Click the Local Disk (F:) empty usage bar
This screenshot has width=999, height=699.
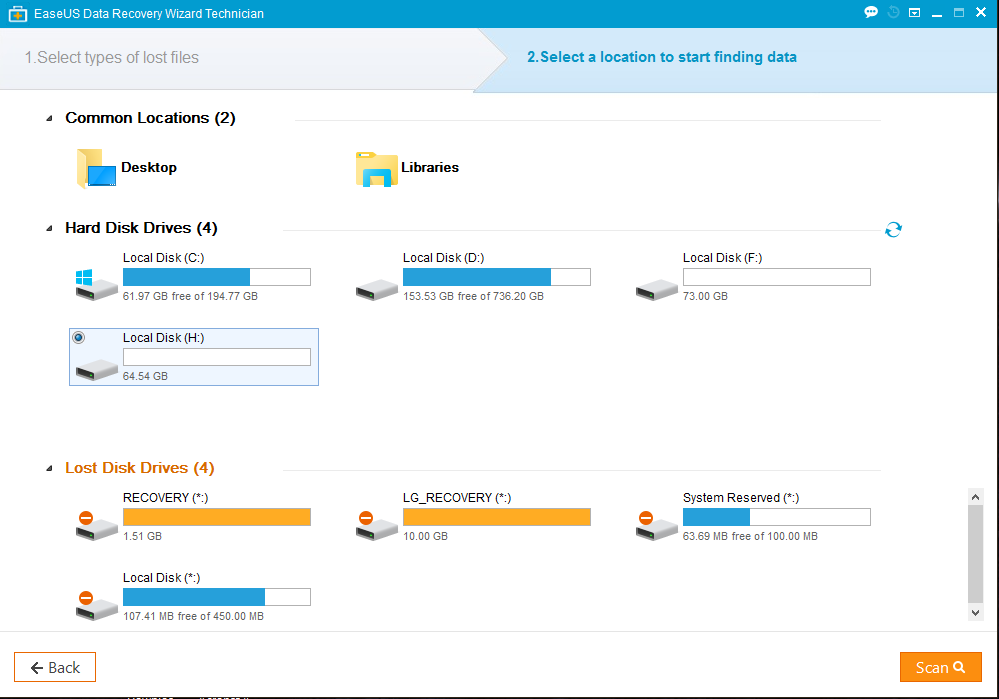pos(777,277)
